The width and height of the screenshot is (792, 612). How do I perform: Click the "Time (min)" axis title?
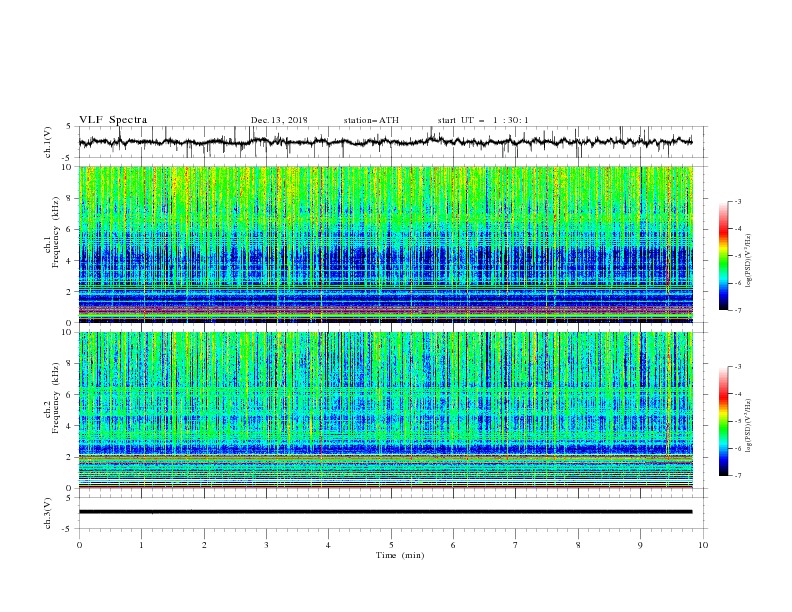click(x=400, y=555)
